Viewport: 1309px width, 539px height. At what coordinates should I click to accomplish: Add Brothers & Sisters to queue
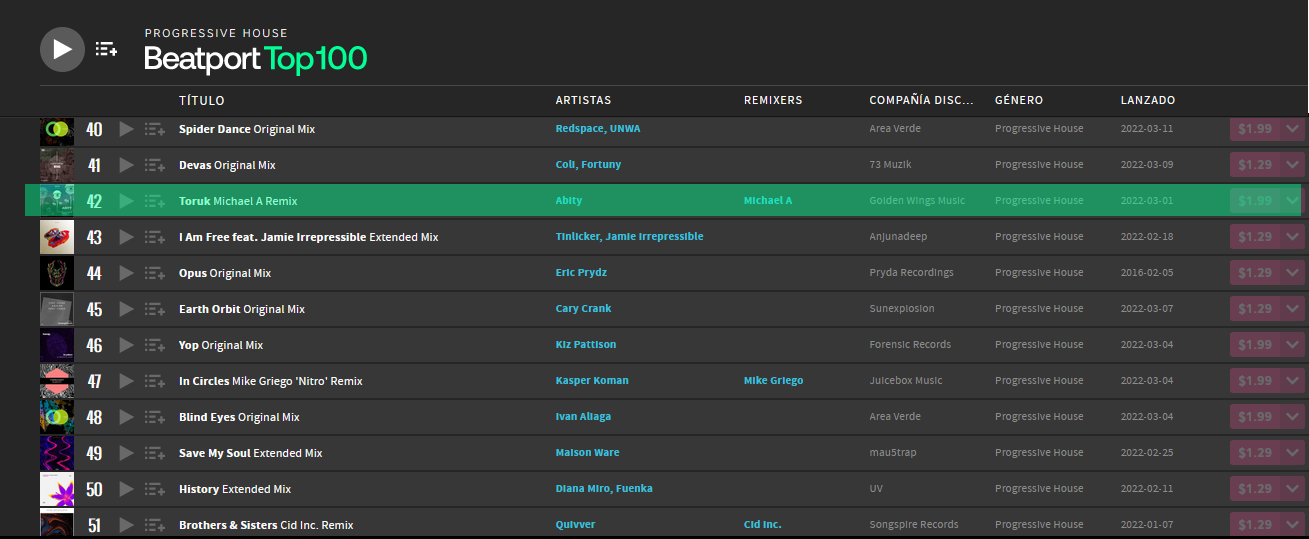(155, 525)
